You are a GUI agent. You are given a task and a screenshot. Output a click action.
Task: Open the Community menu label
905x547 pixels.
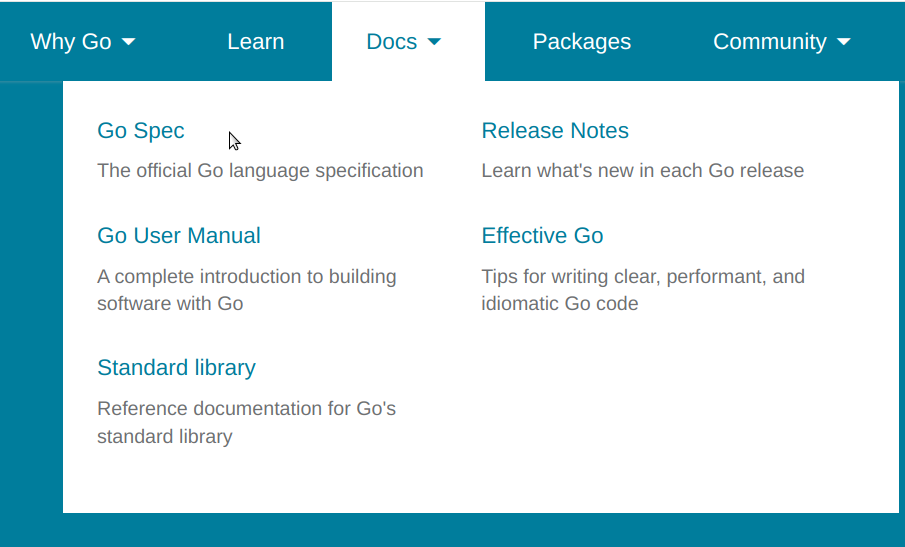769,42
